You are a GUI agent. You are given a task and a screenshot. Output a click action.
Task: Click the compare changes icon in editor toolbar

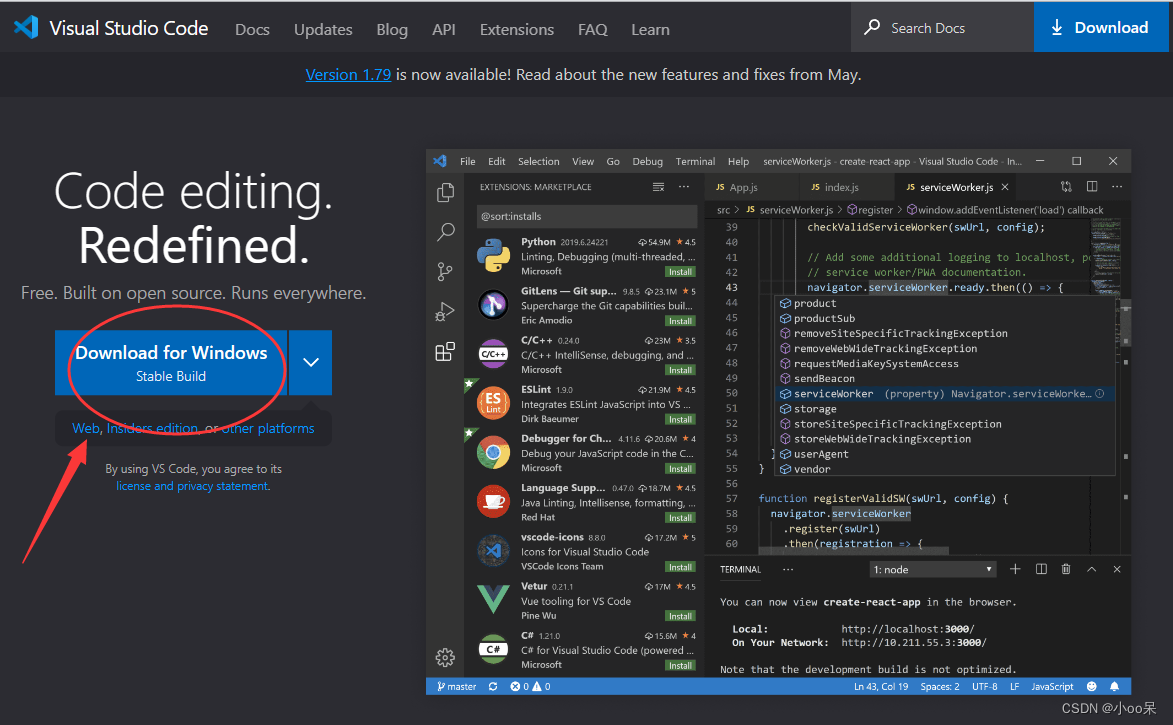(1066, 187)
